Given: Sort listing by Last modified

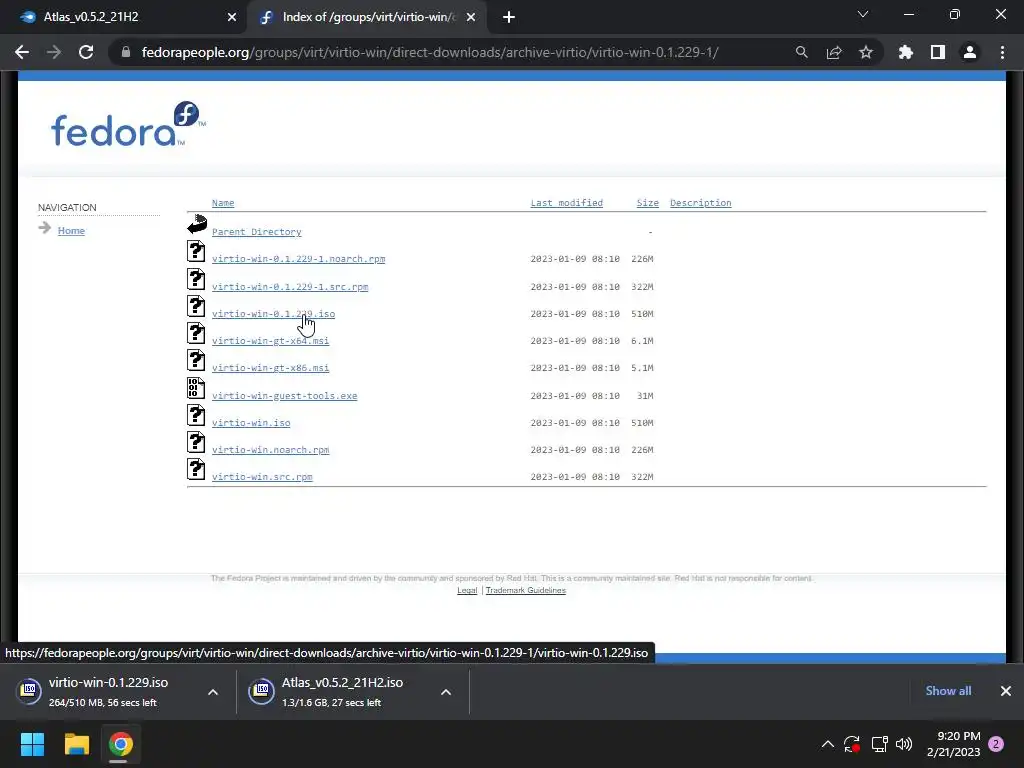Looking at the screenshot, I should click(x=566, y=203).
